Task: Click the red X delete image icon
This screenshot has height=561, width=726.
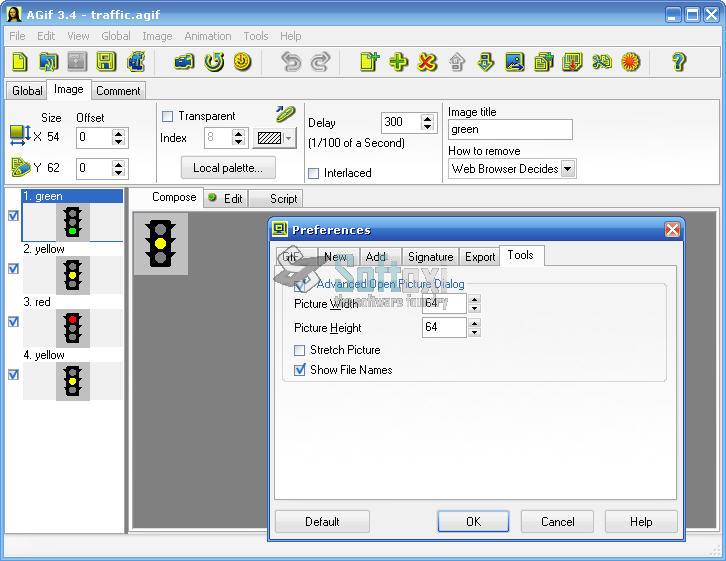Action: (427, 62)
